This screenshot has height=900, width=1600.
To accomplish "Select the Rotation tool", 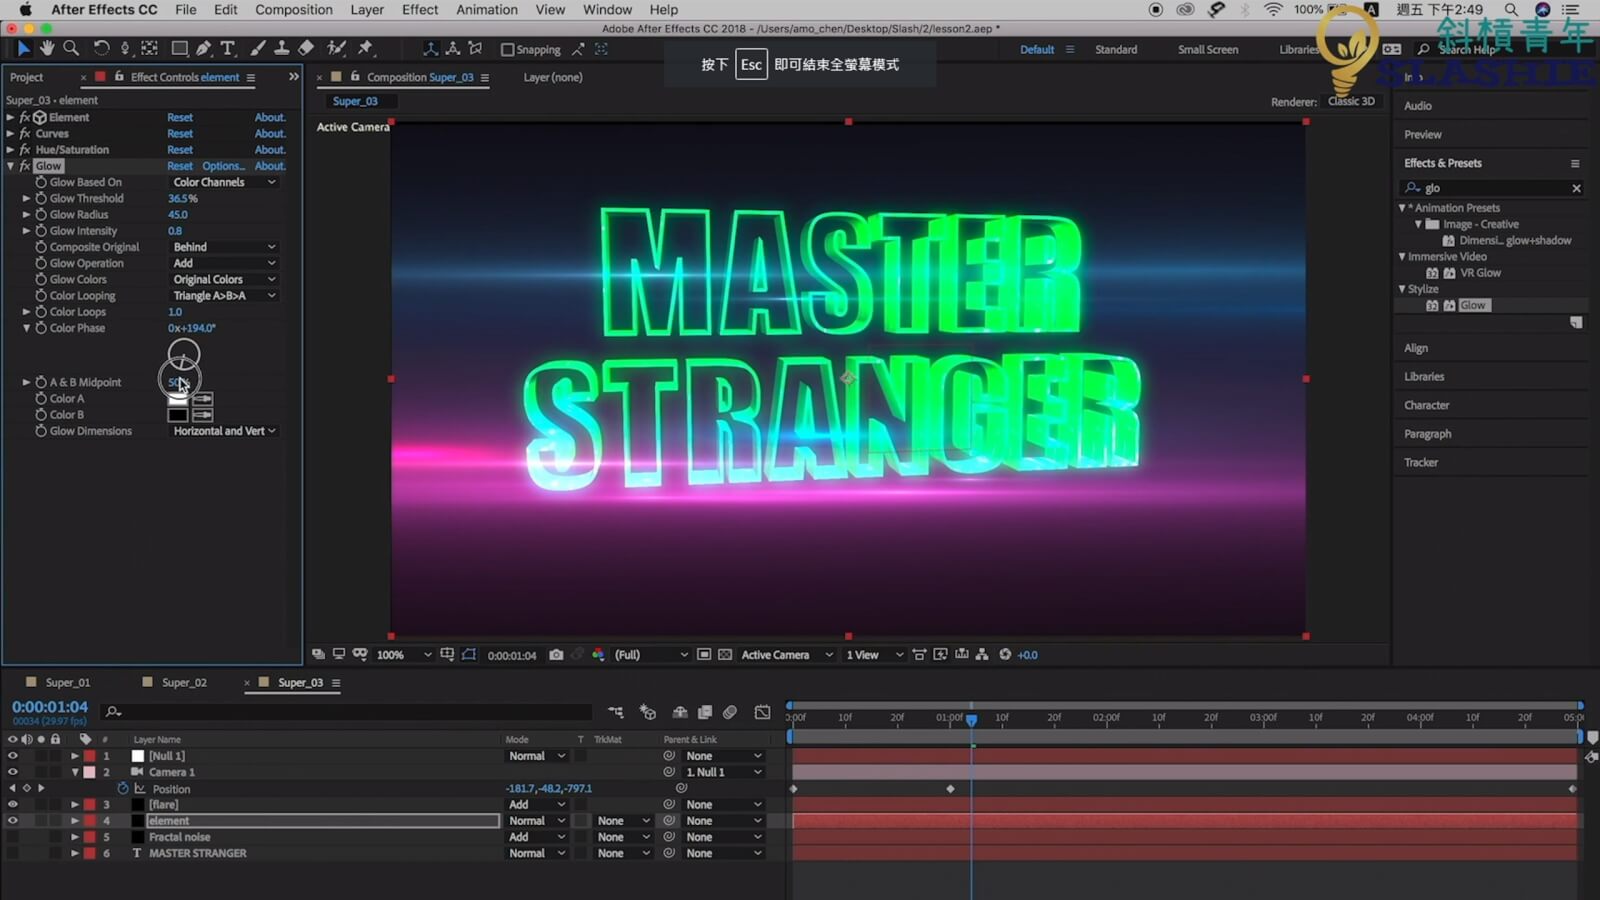I will (101, 48).
